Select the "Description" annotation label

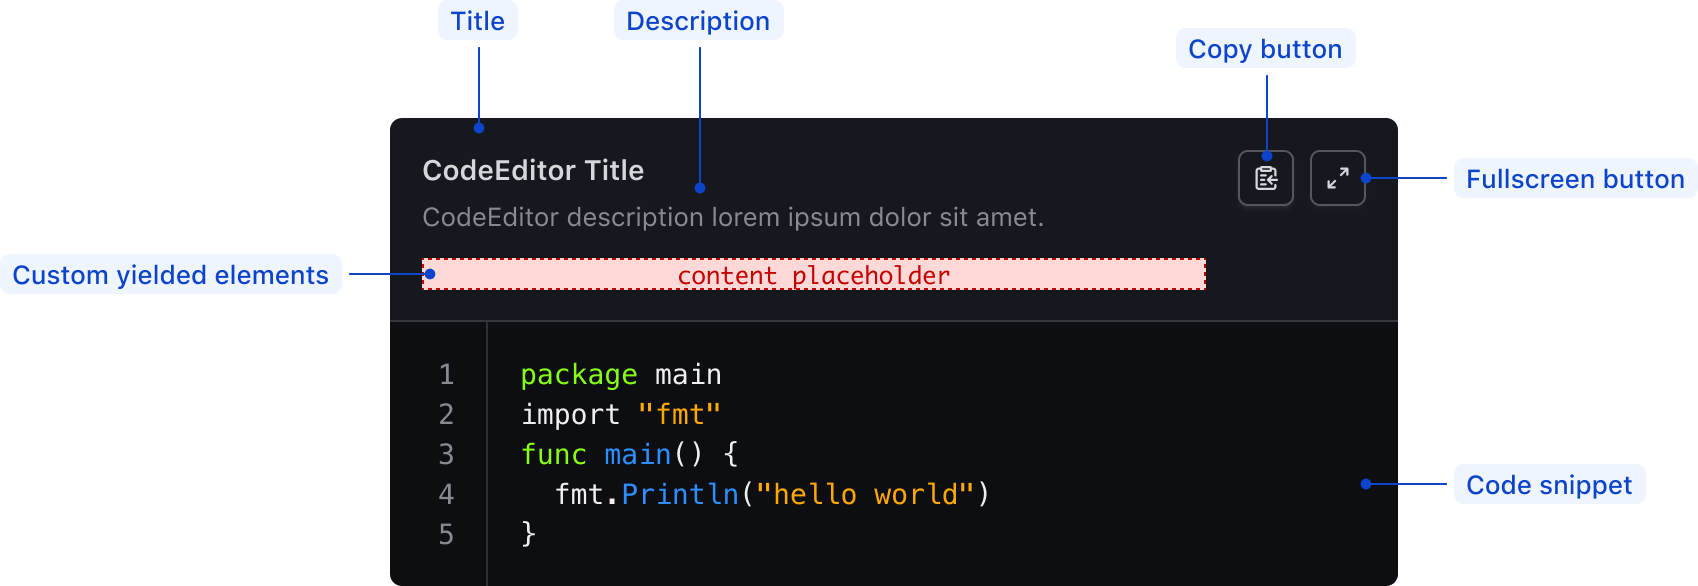coord(698,21)
